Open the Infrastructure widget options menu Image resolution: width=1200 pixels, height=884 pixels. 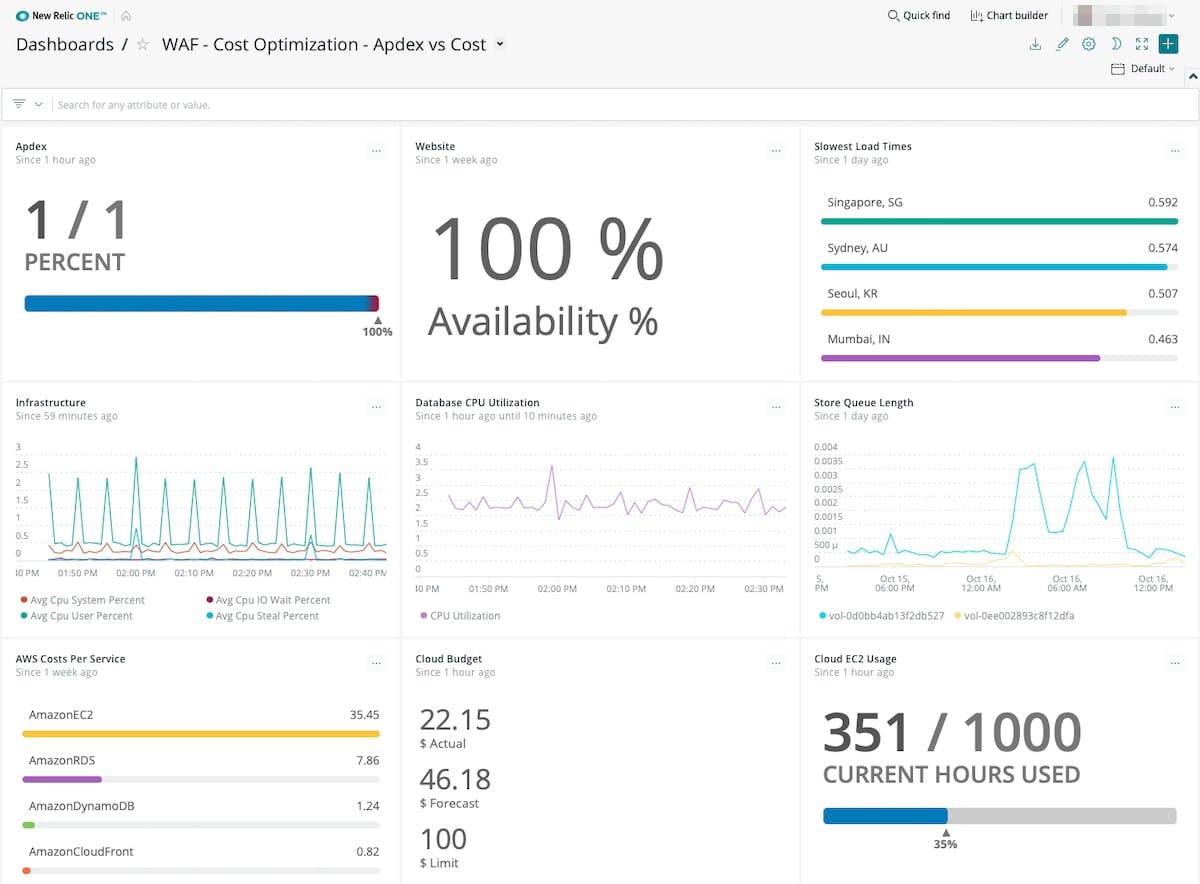click(x=376, y=407)
